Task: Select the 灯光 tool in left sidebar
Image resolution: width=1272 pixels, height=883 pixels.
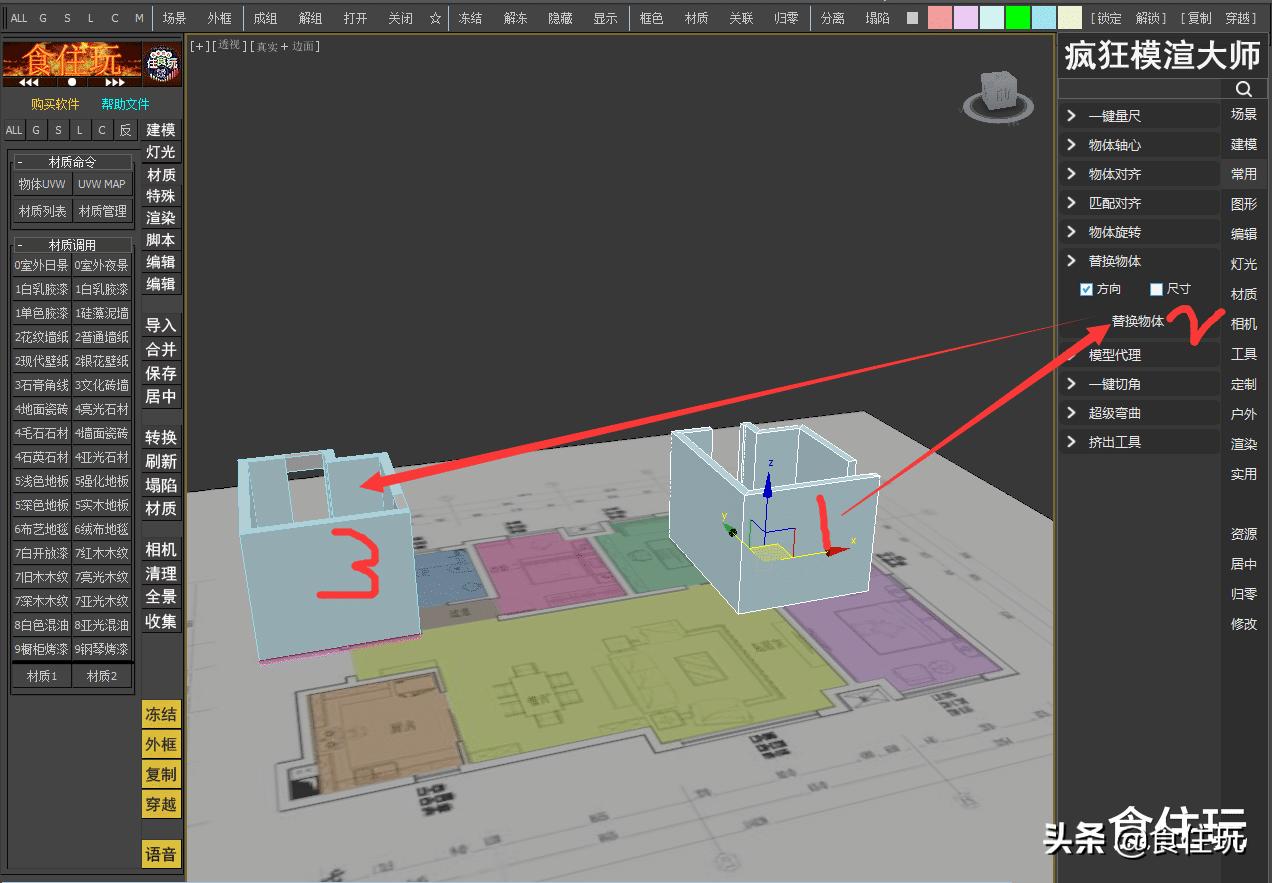Action: point(161,152)
